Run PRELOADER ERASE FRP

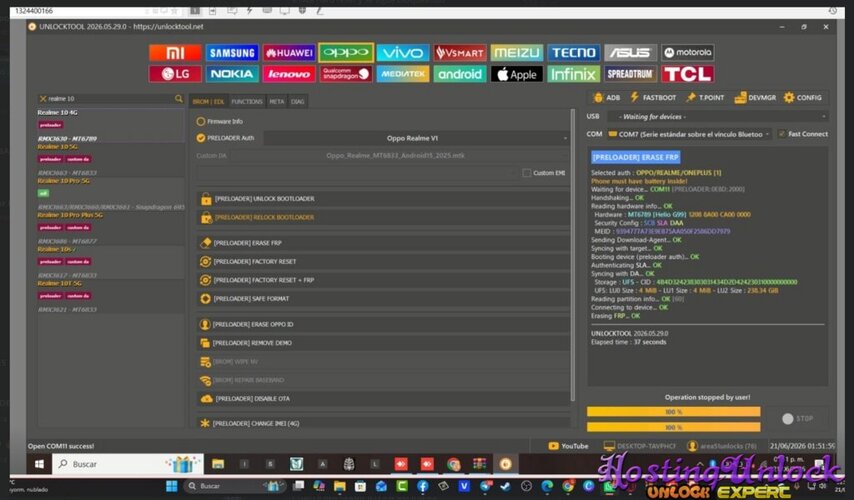tap(383, 243)
